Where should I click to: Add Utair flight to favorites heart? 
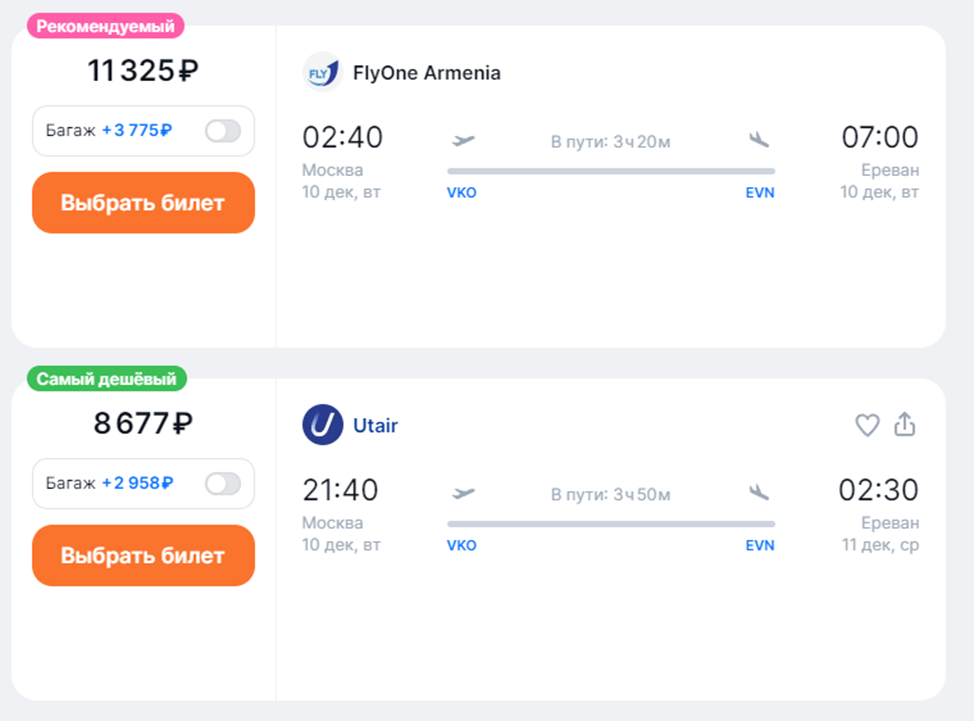[867, 425]
